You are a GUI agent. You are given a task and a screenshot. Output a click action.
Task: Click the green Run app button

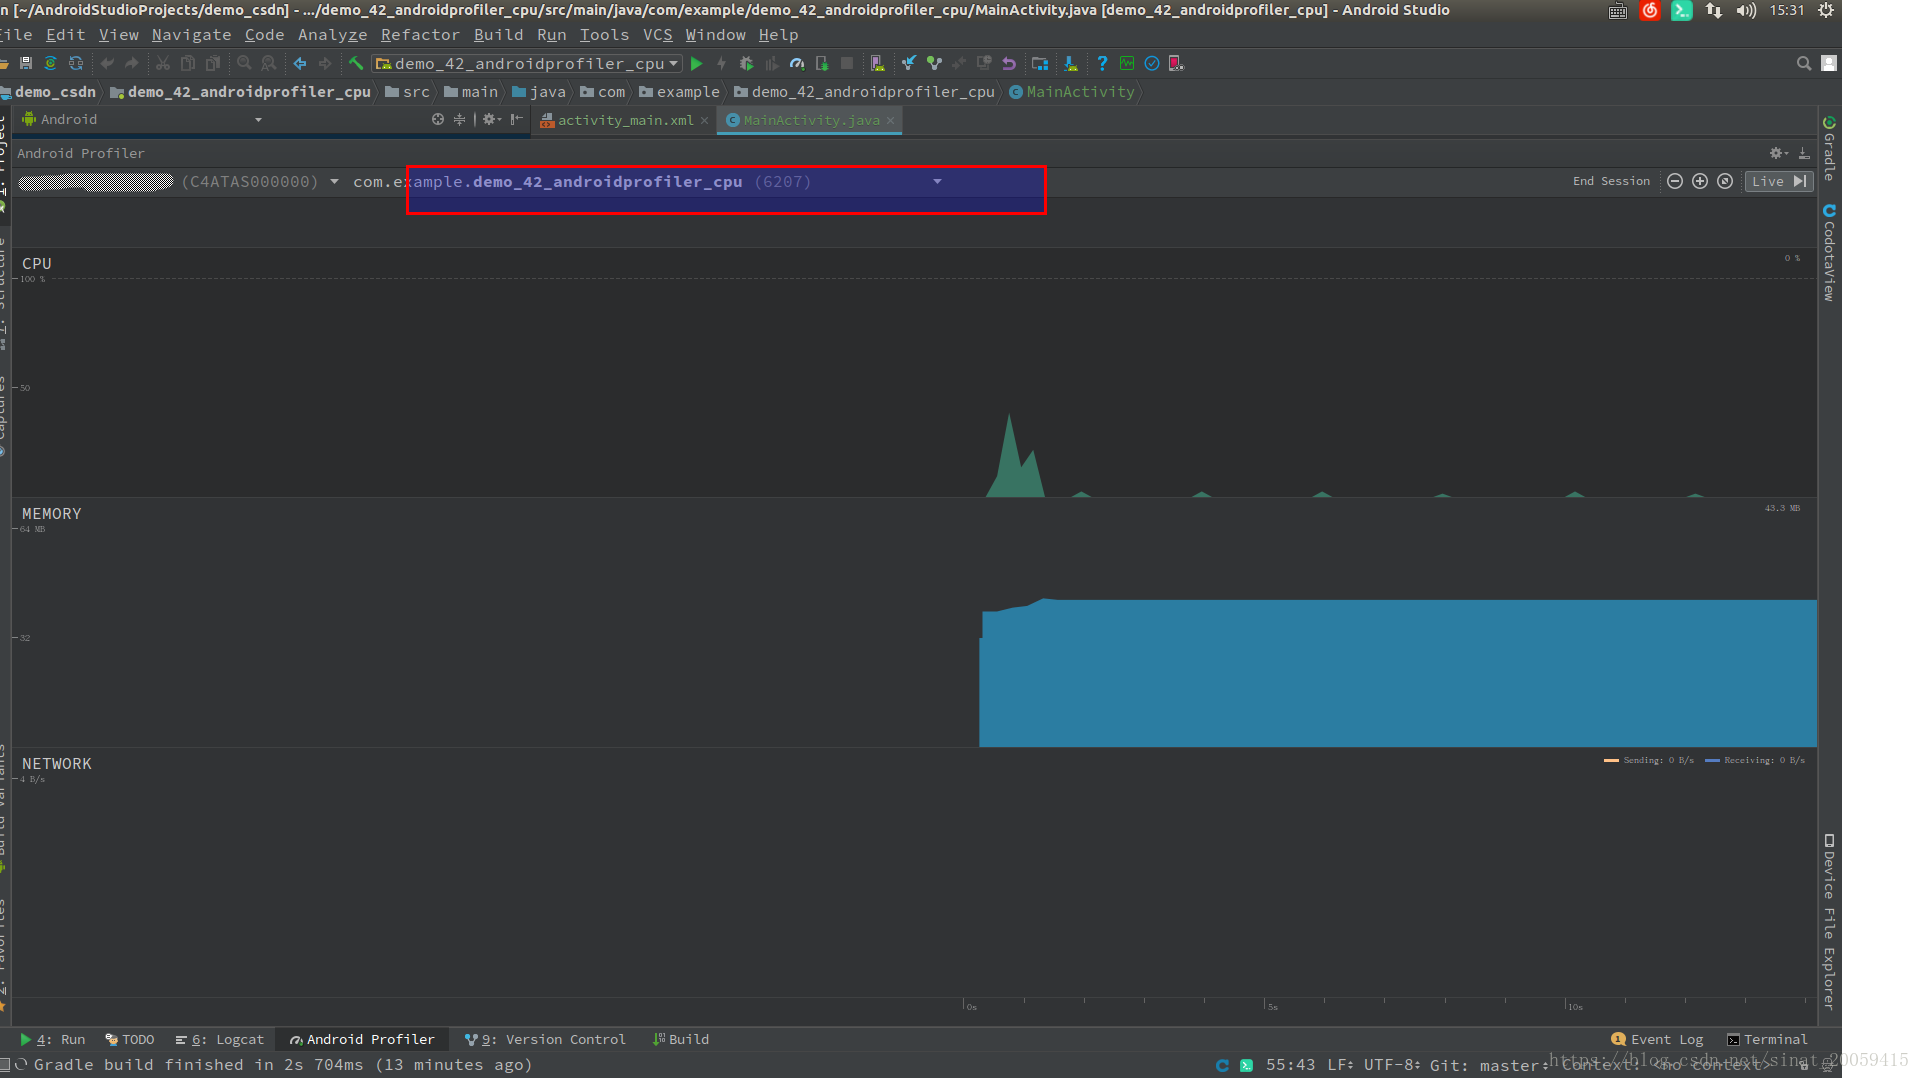[697, 64]
